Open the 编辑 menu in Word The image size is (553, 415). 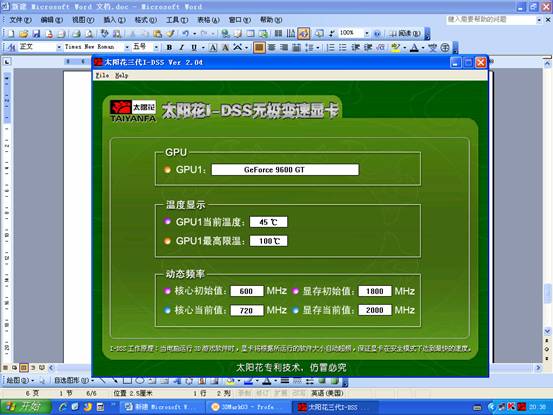click(51, 20)
